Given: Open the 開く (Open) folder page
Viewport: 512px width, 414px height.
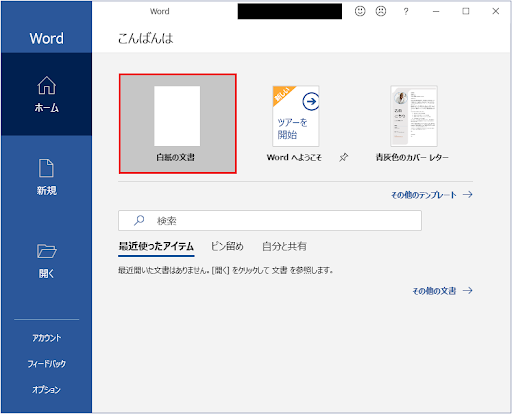Looking at the screenshot, I should (x=47, y=260).
